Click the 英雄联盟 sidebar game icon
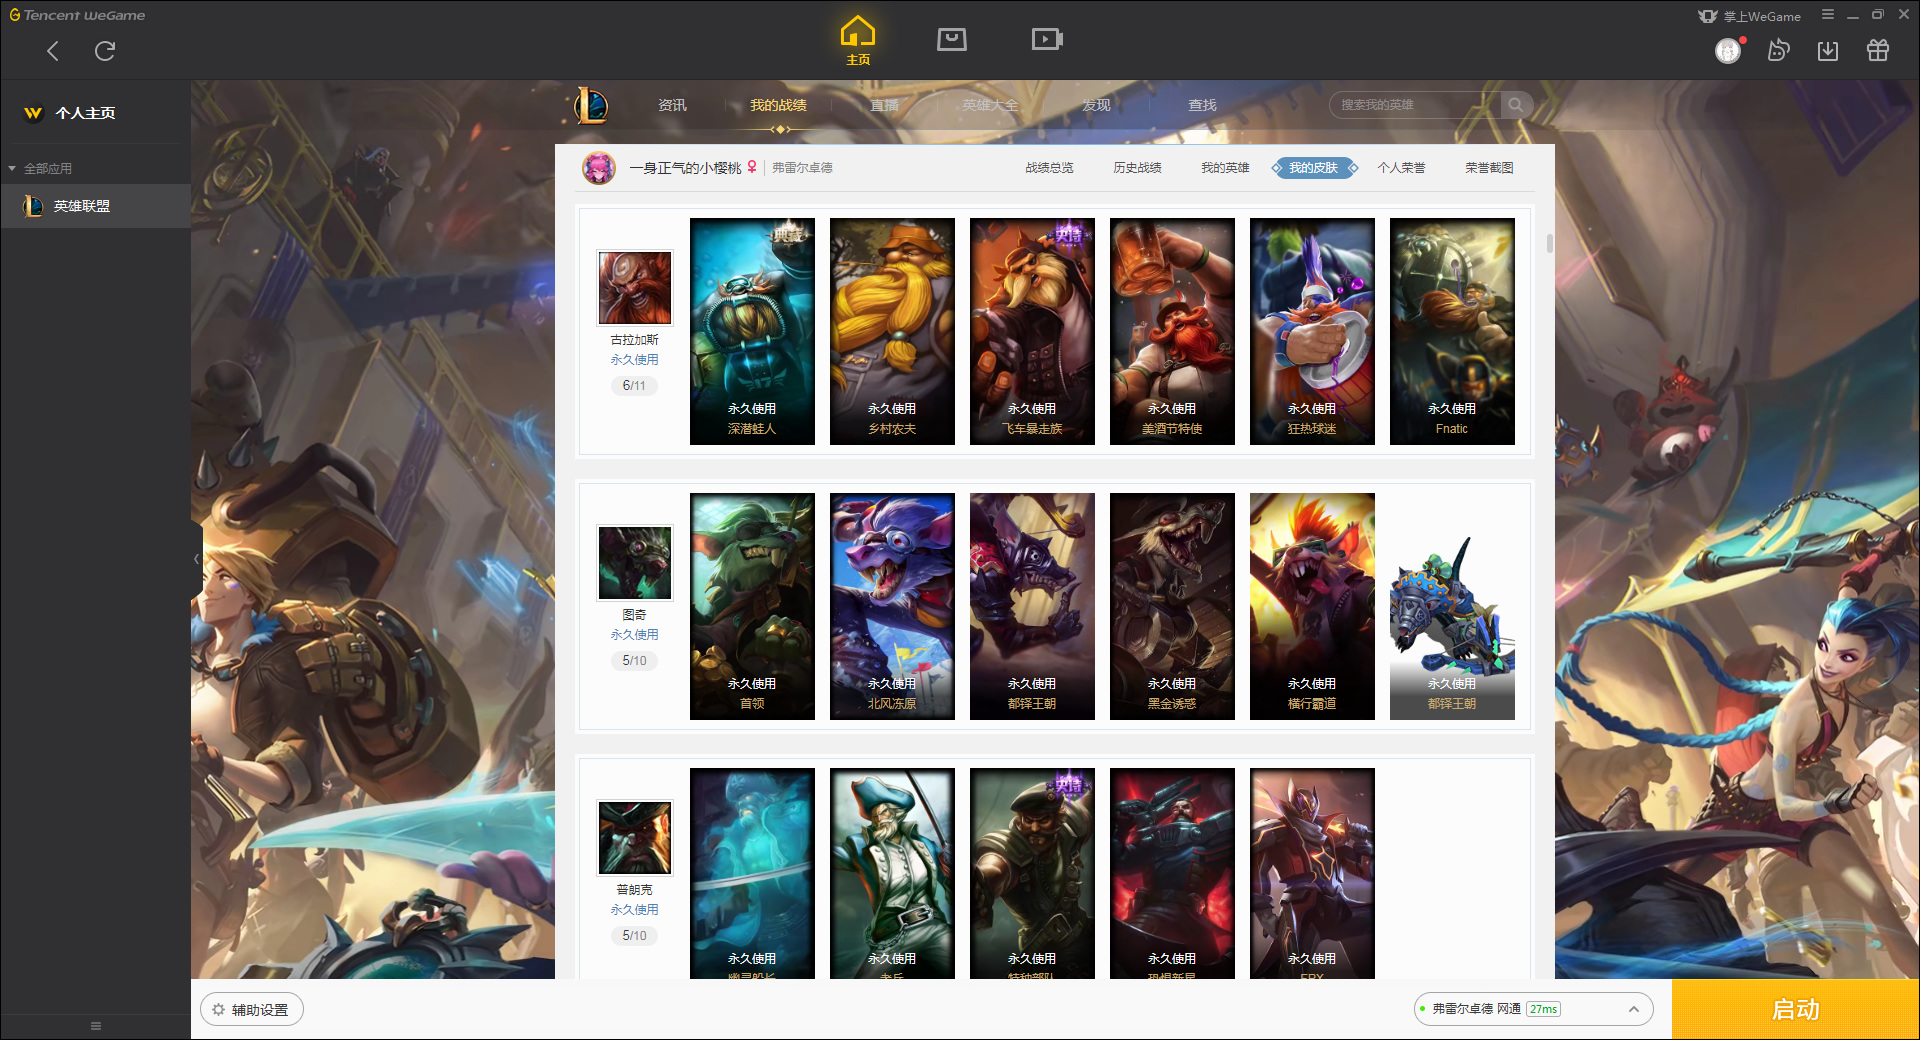Image resolution: width=1920 pixels, height=1040 pixels. click(x=33, y=206)
